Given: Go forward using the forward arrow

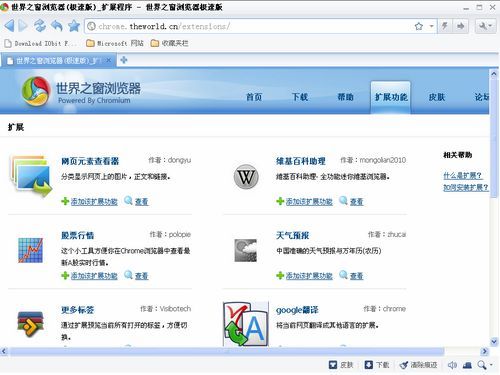Looking at the screenshot, I should [x=23, y=26].
